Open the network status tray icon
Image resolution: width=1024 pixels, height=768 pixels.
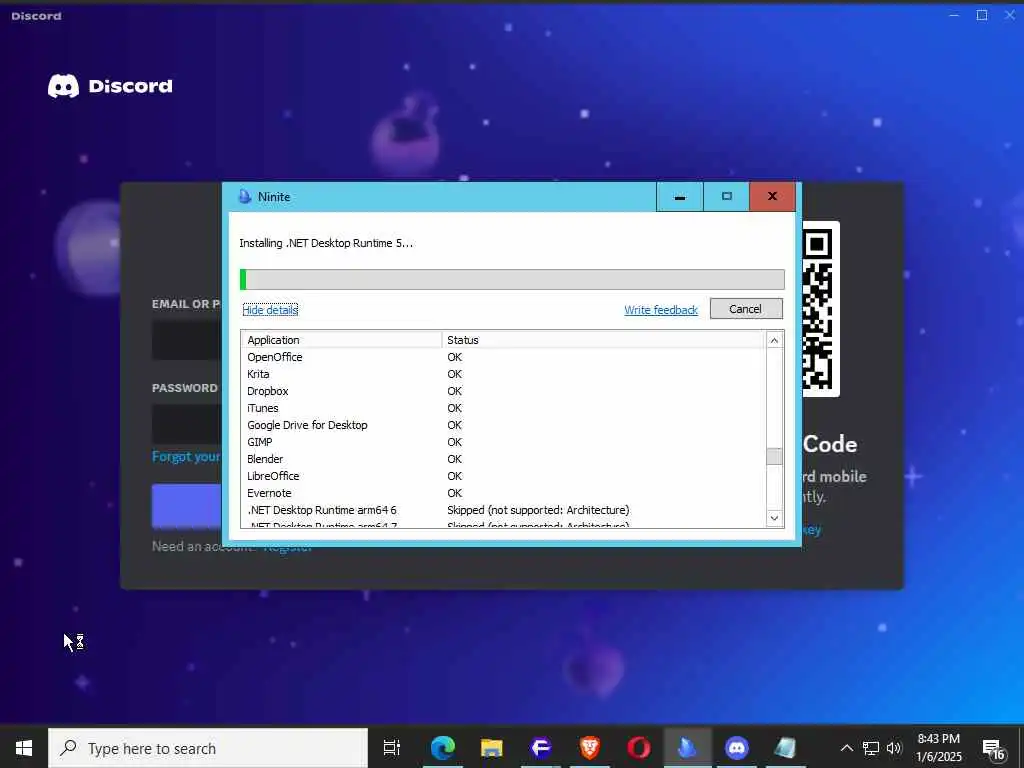click(871, 748)
